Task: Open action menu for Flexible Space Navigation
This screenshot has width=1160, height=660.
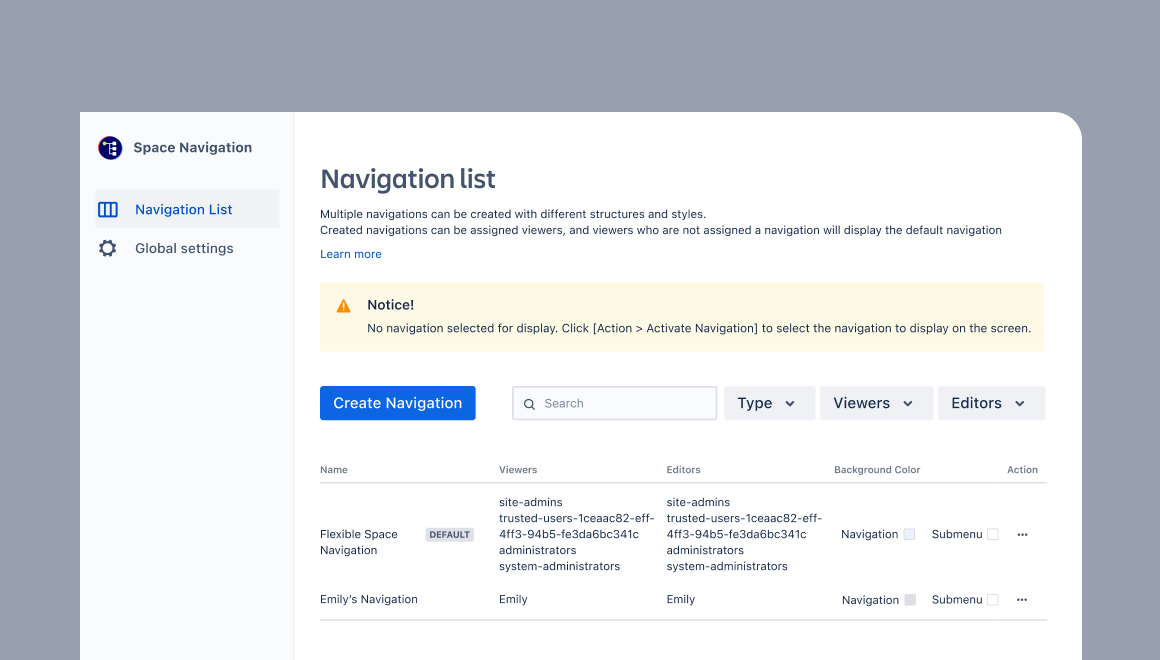Action: (1022, 534)
